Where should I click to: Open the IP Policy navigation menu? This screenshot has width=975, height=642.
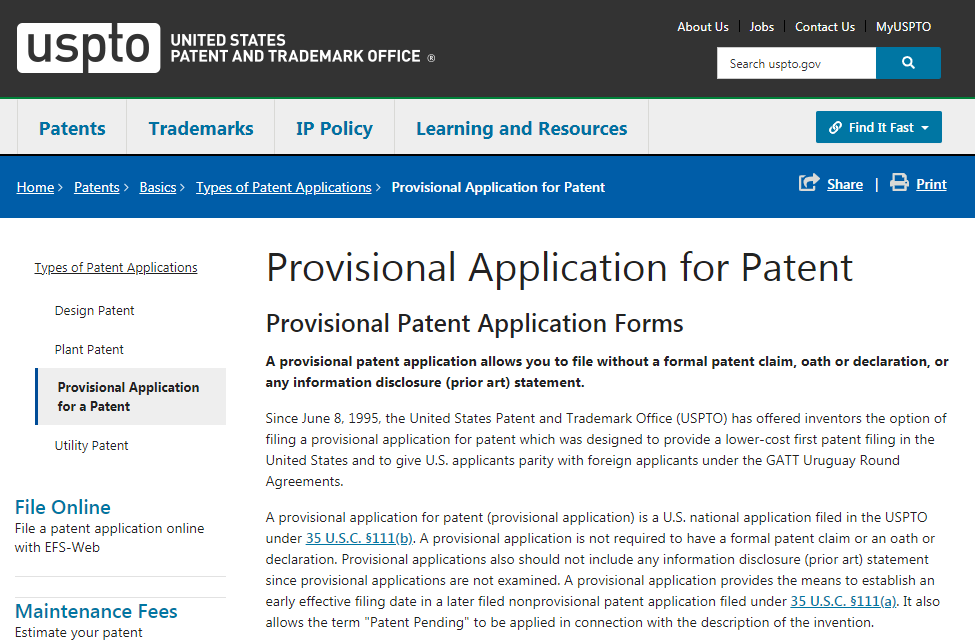click(334, 128)
